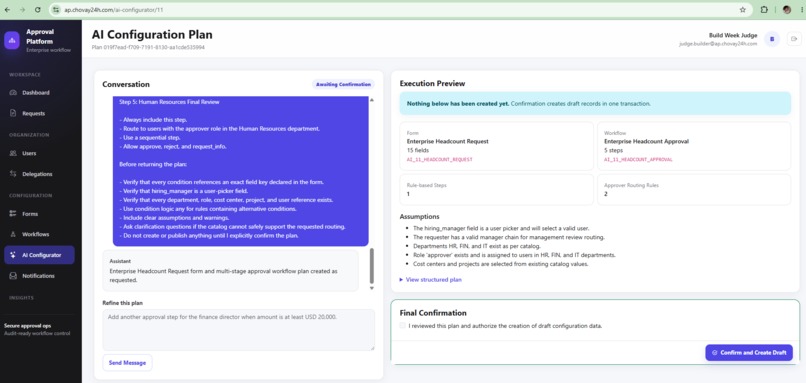The width and height of the screenshot is (806, 383).
Task: Click the Delegations sidebar icon
Action: click(13, 174)
